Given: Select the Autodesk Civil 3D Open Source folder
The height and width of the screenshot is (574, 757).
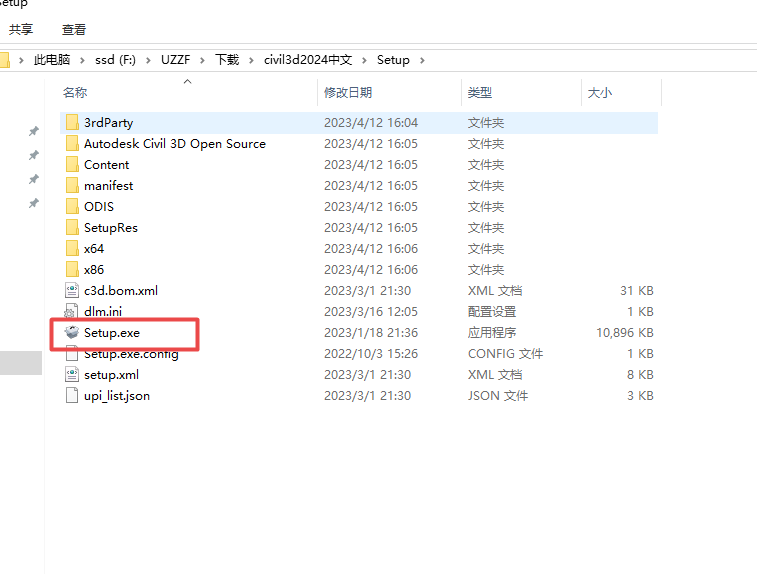Looking at the screenshot, I should point(174,143).
